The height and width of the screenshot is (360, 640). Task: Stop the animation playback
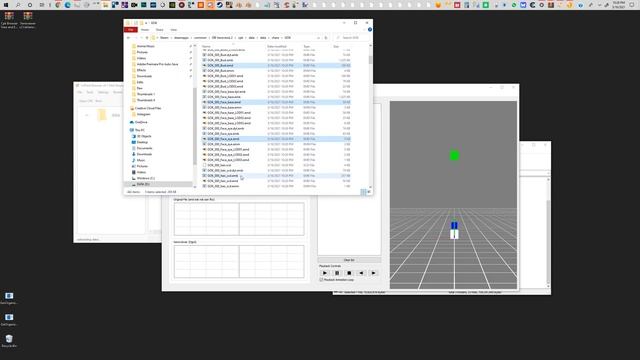[x=349, y=273]
